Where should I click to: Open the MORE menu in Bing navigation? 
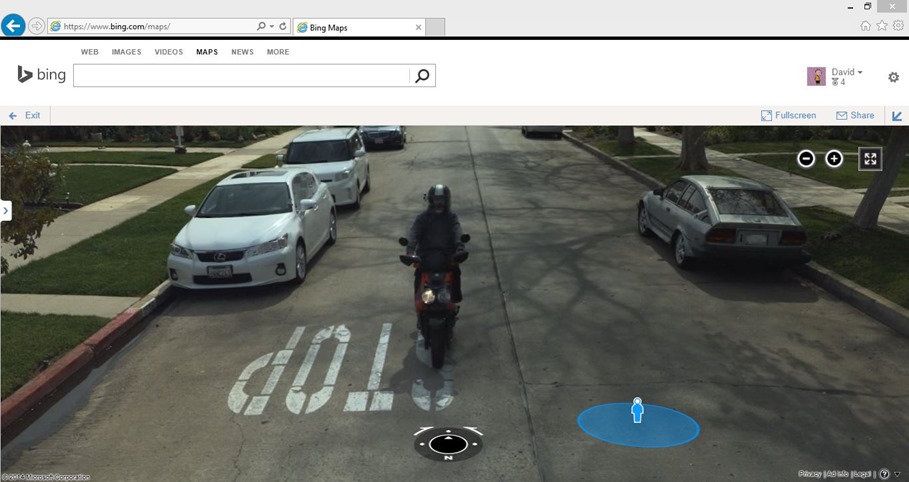pyautogui.click(x=278, y=52)
